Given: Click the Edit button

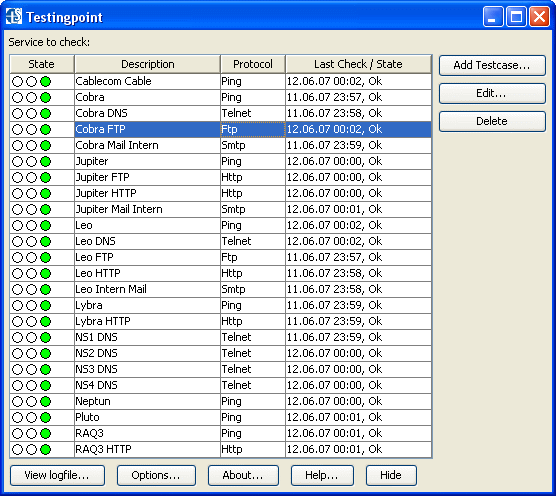Looking at the screenshot, I should (492, 93).
